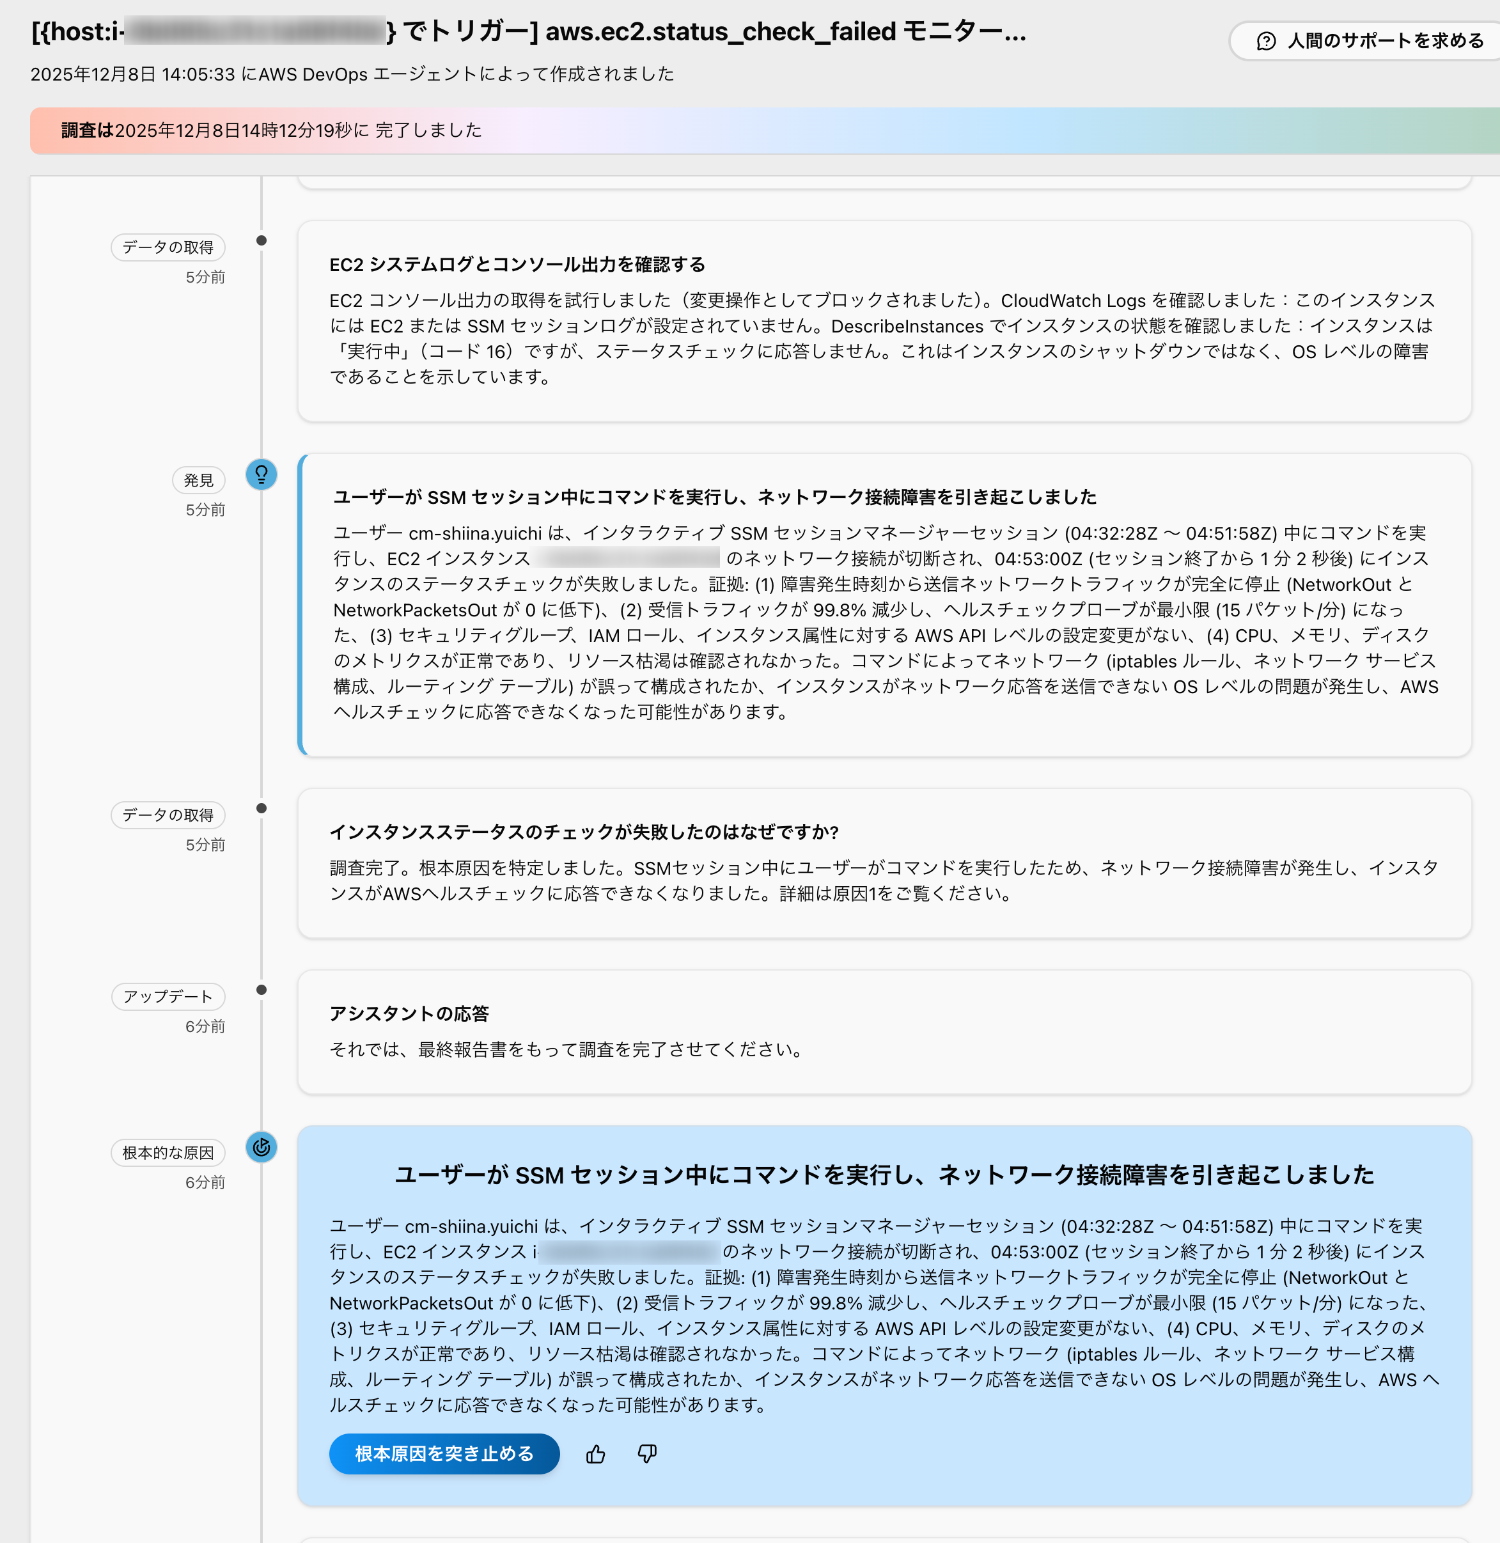
Task: Click the help icon in 人間のサポートを求める
Action: click(1266, 41)
